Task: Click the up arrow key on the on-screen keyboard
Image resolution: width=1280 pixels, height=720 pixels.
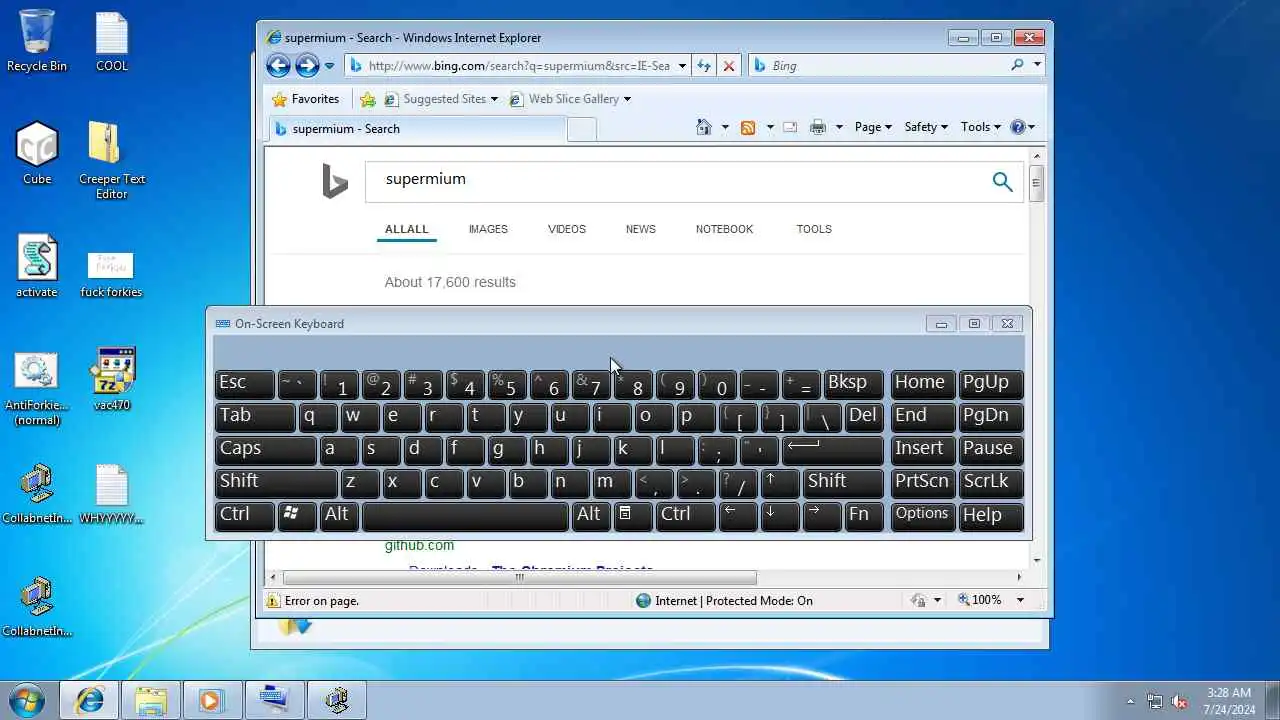Action: tap(780, 482)
